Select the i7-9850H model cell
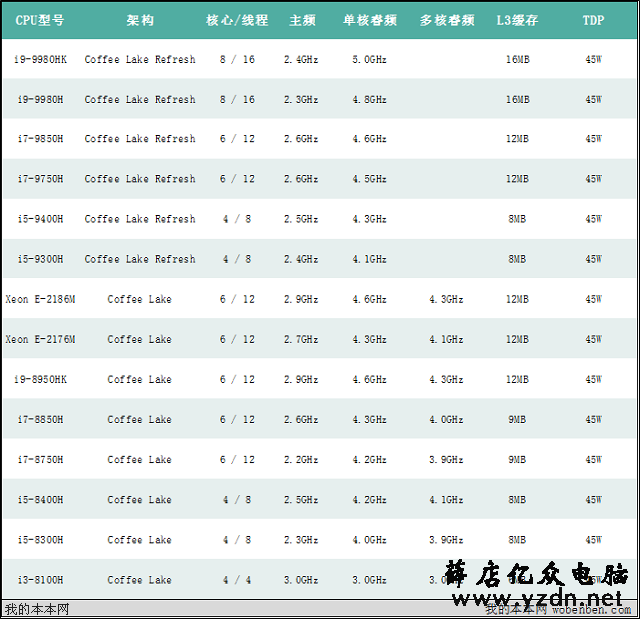640x619 pixels. (40, 139)
